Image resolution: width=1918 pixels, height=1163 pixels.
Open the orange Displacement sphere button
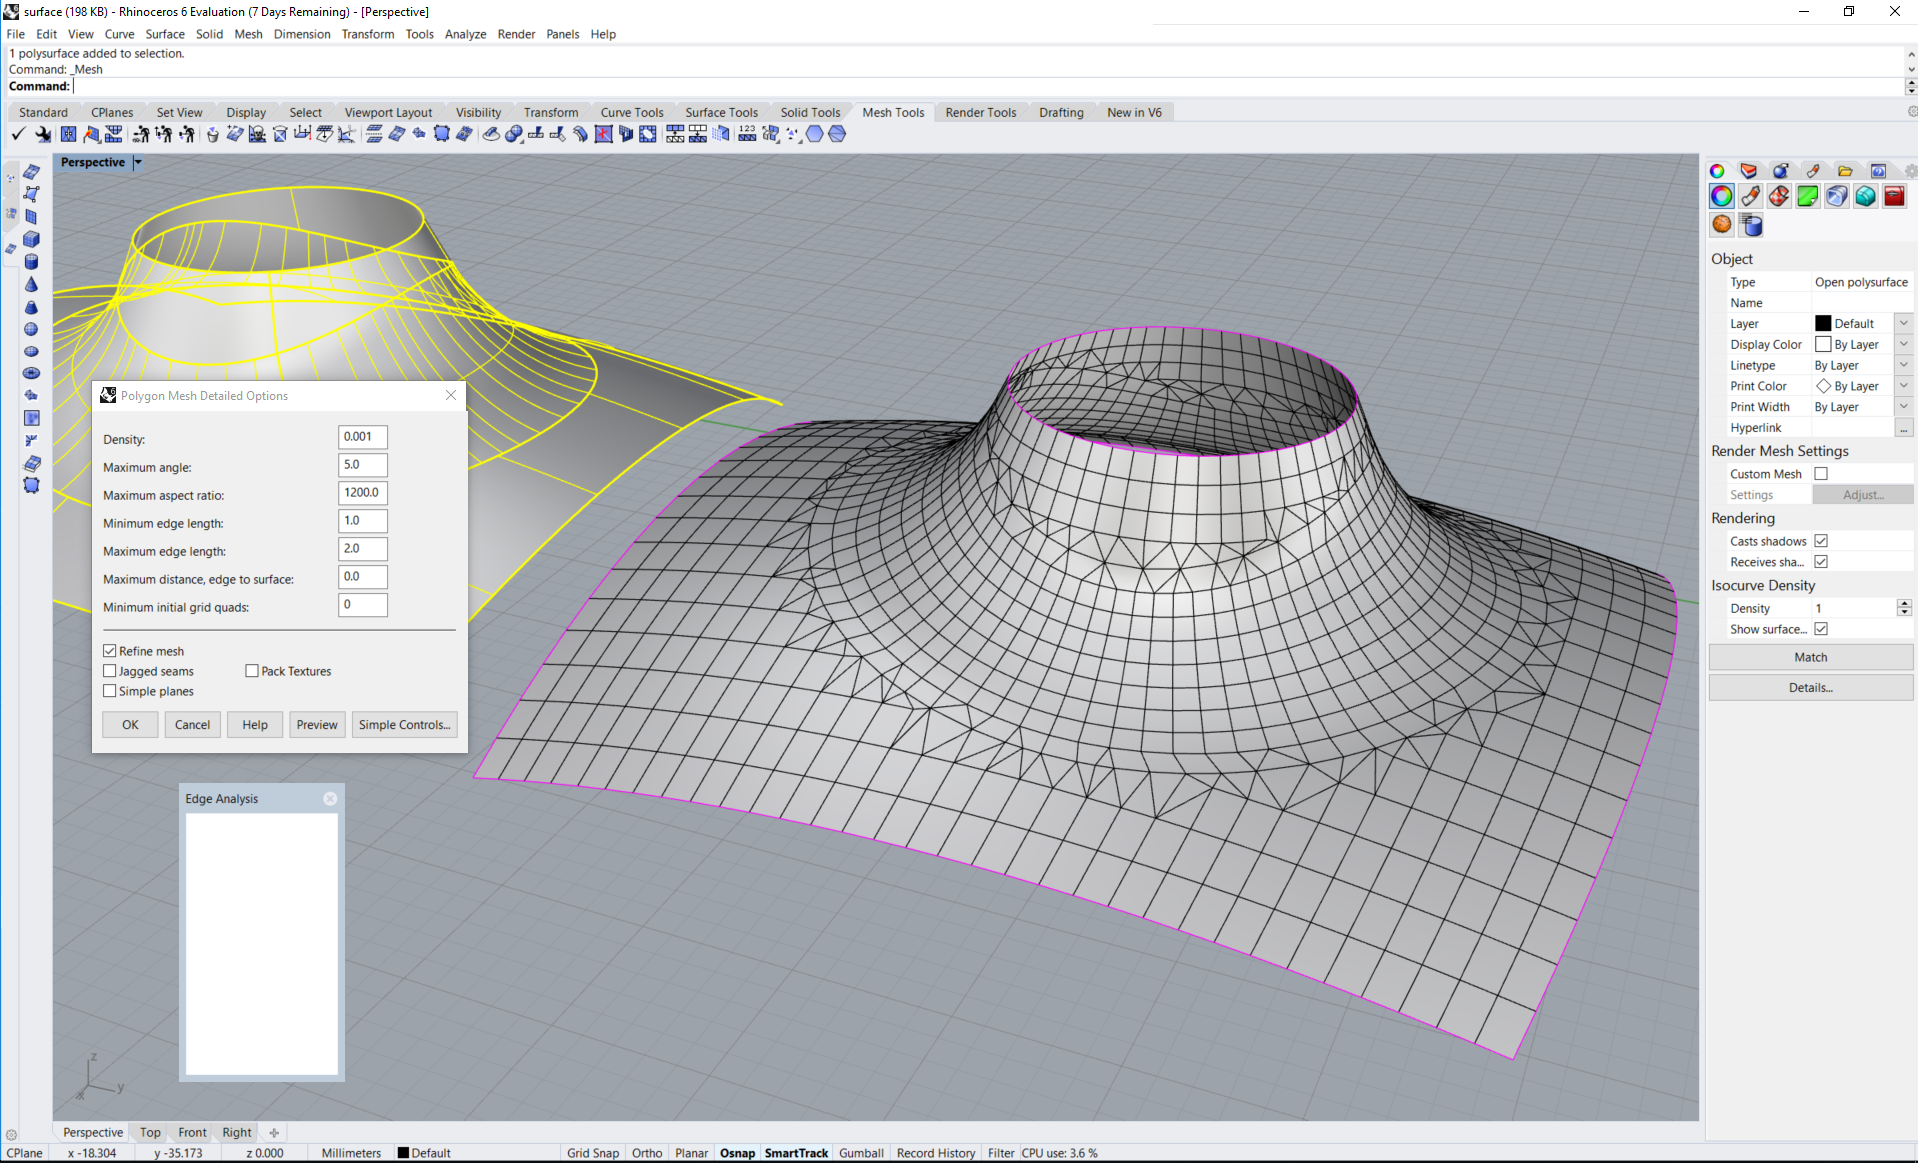click(1722, 224)
